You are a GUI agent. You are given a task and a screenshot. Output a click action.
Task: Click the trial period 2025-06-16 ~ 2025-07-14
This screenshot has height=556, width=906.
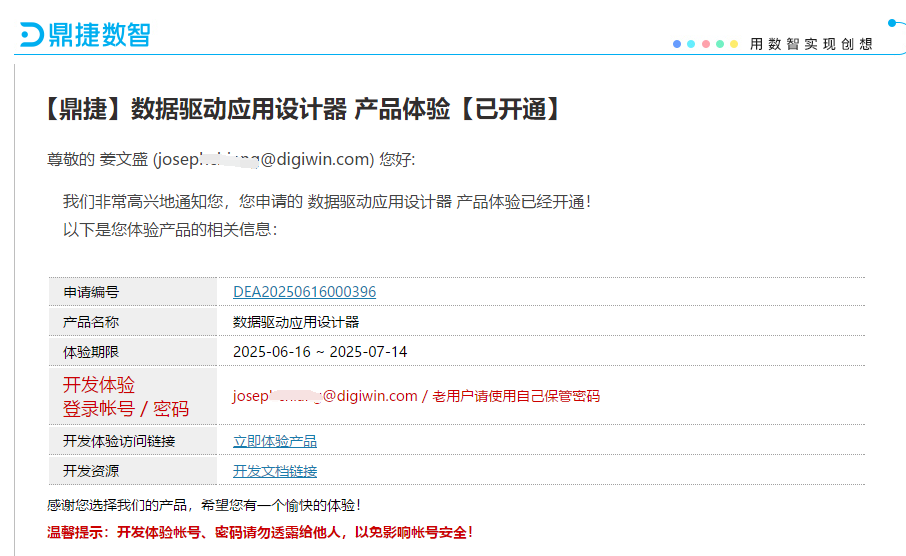[320, 352]
